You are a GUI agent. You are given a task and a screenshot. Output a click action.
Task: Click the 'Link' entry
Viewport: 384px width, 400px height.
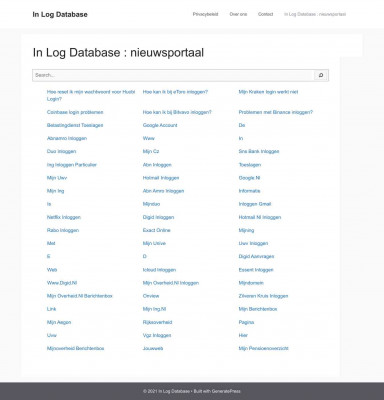coord(51,309)
